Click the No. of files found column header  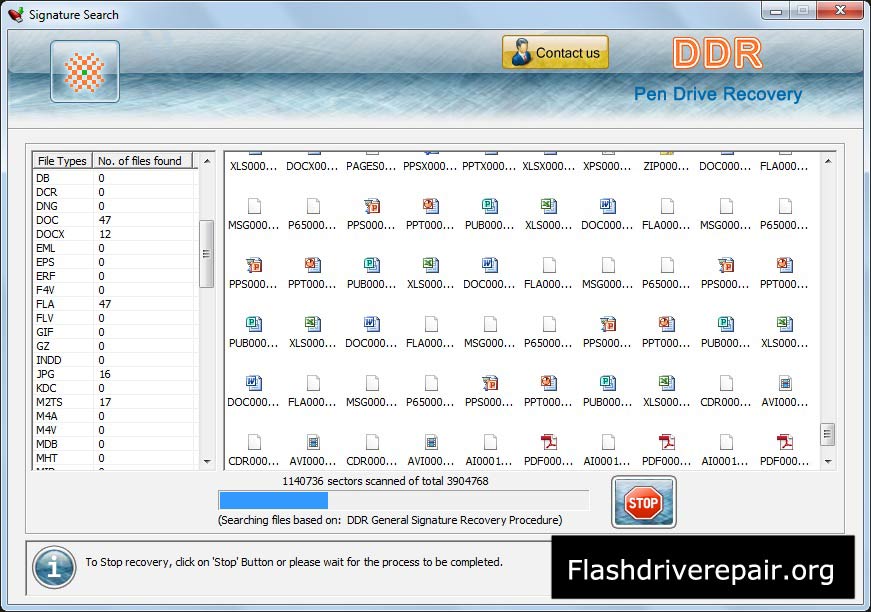pos(142,160)
